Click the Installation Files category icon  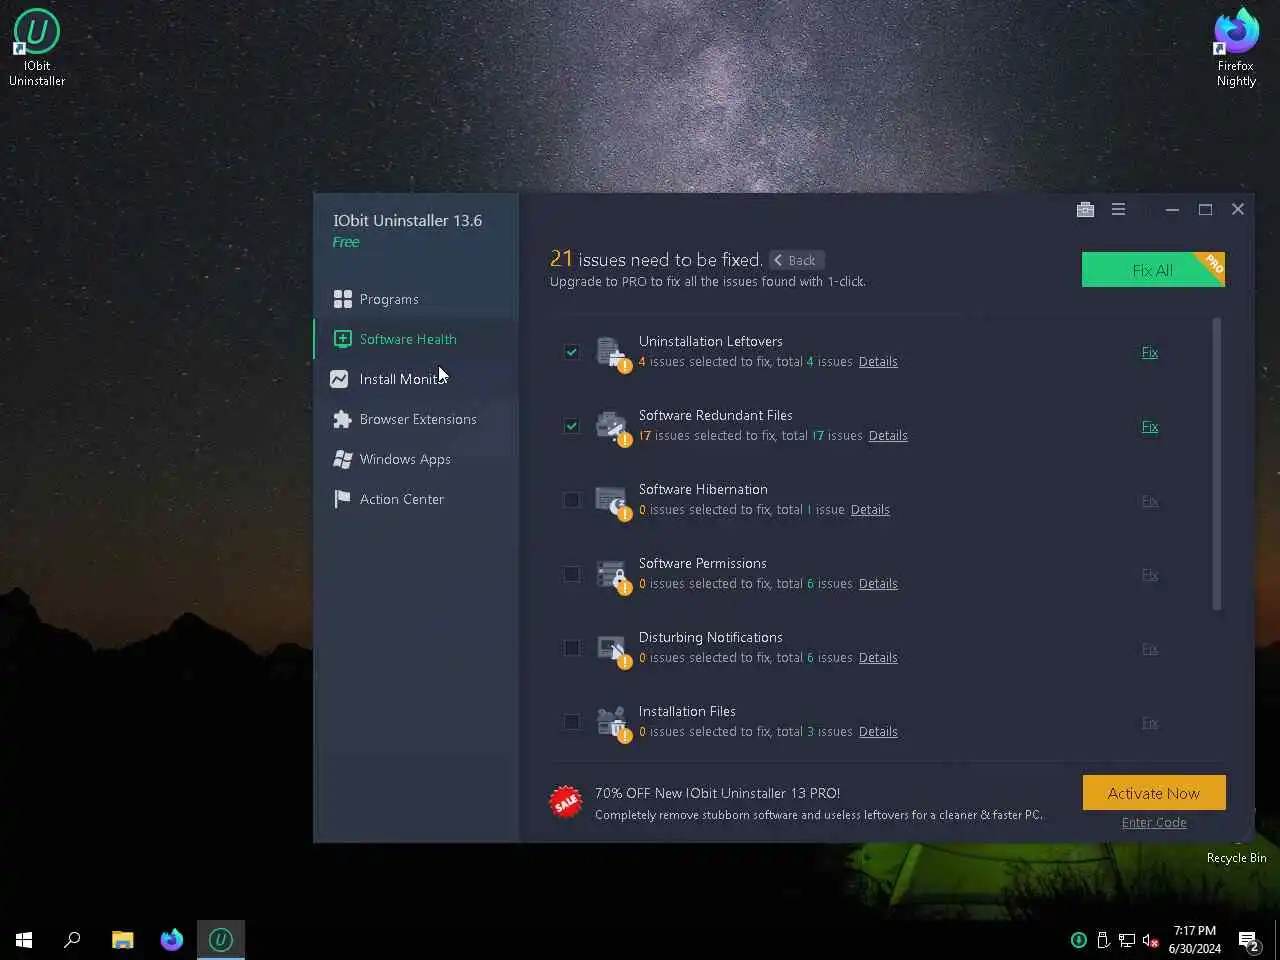point(612,724)
